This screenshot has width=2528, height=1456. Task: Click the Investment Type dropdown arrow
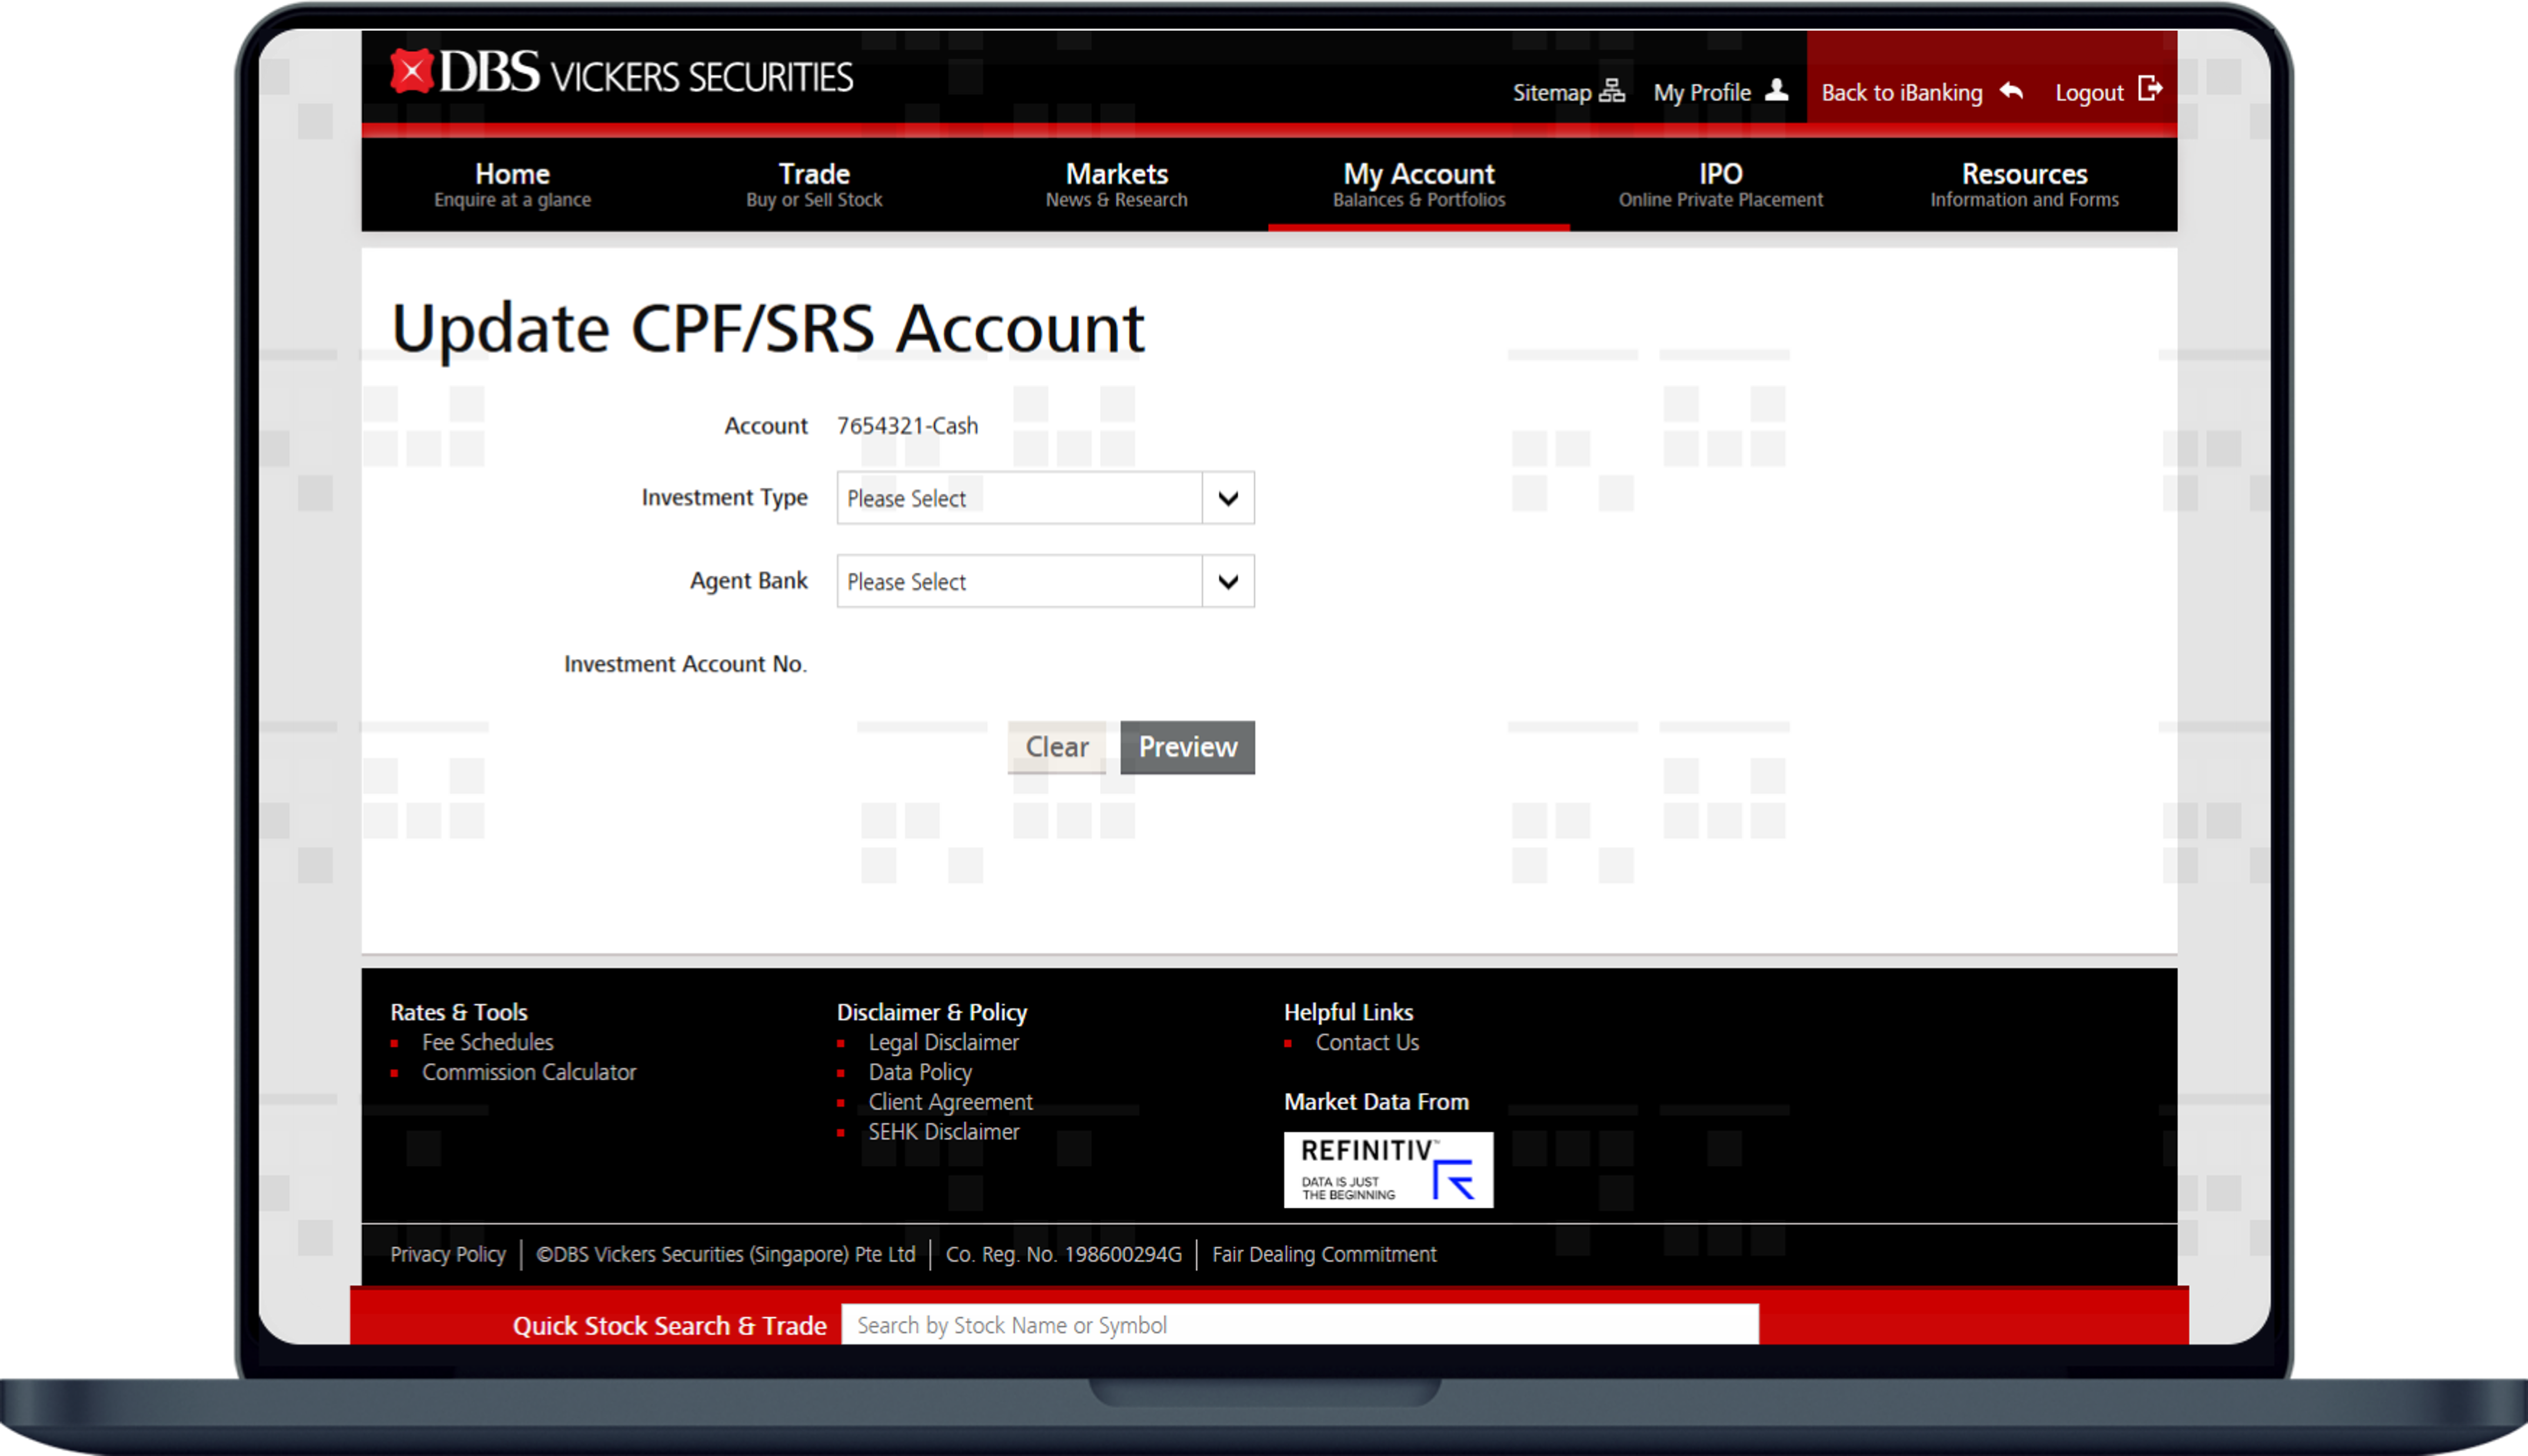pos(1228,498)
